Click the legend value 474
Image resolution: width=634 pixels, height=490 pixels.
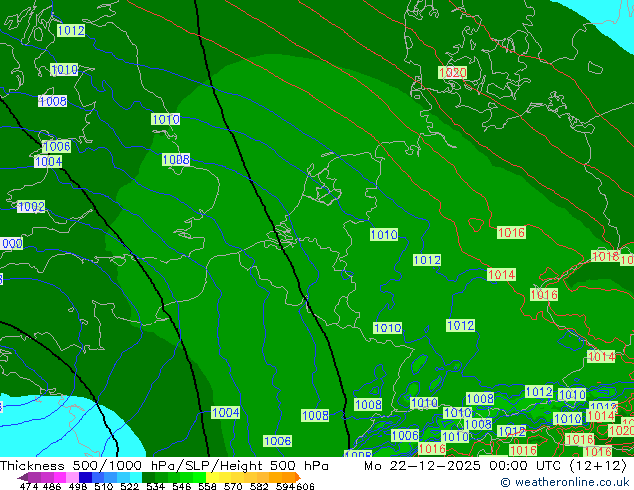[29, 486]
